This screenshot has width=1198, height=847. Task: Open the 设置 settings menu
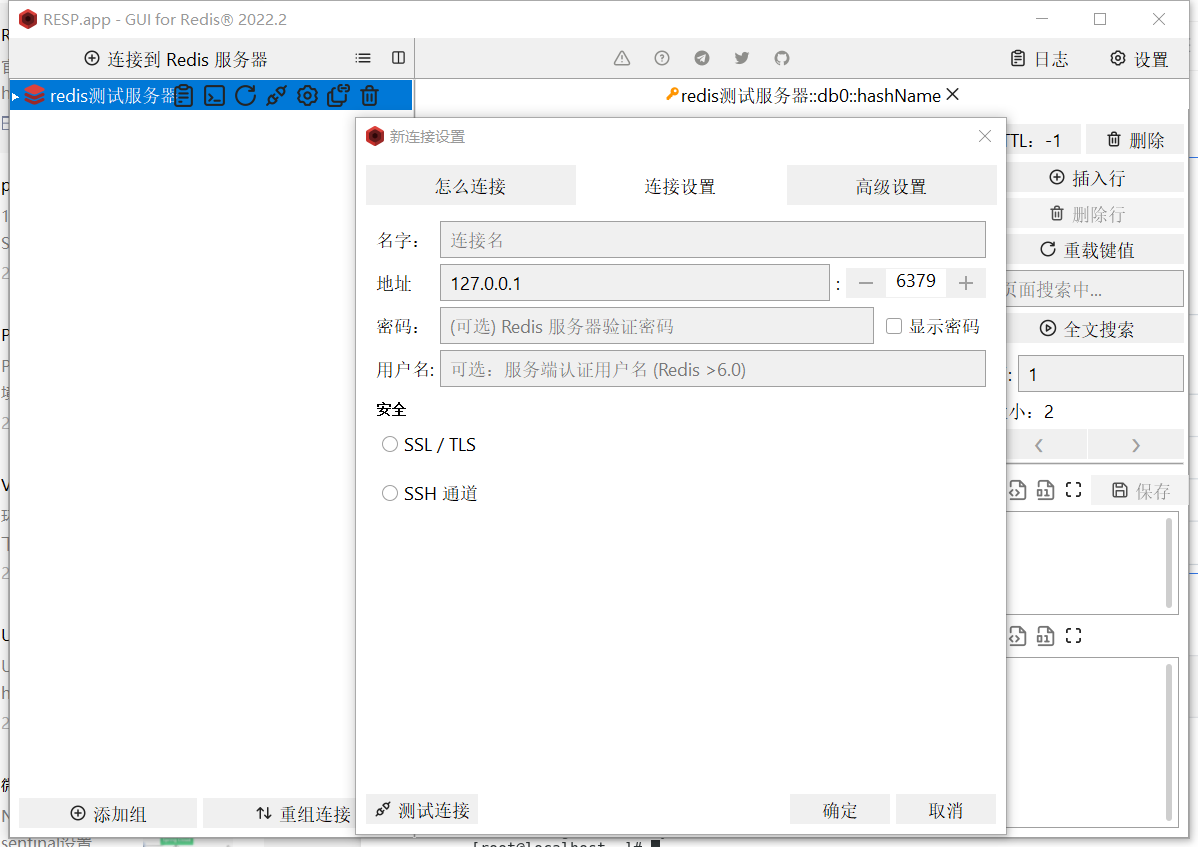pos(1139,59)
